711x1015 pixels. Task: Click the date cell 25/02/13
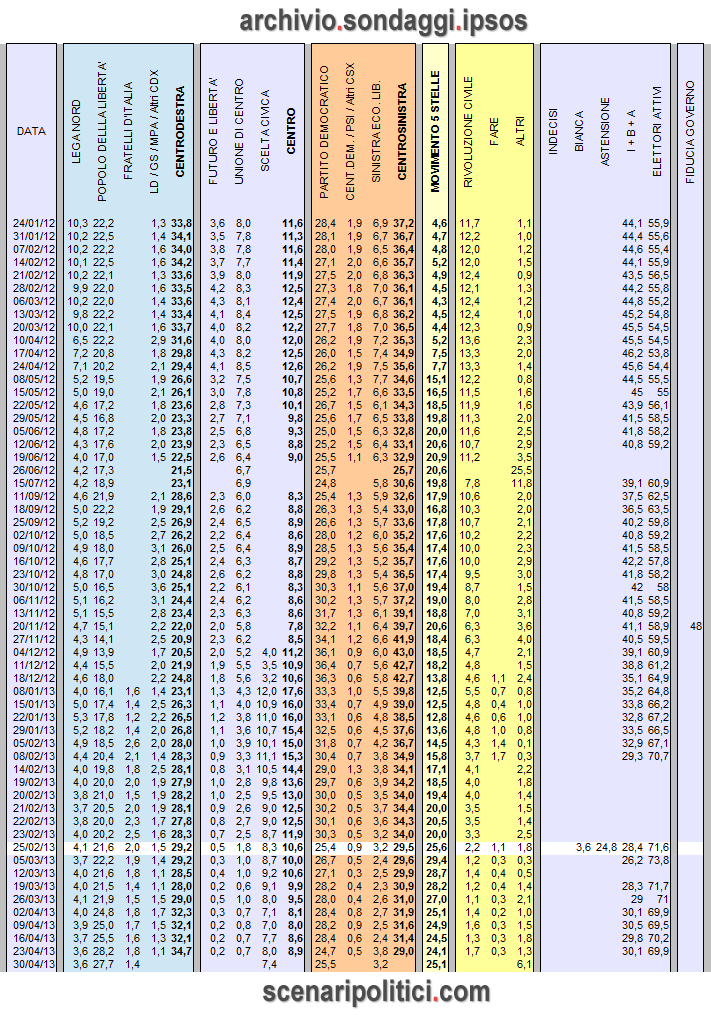pyautogui.click(x=34, y=847)
